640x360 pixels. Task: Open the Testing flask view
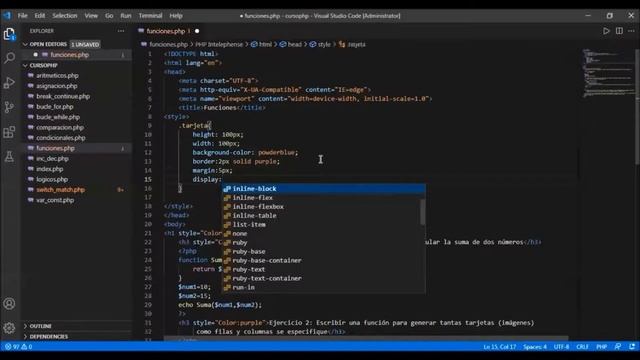click(9, 156)
